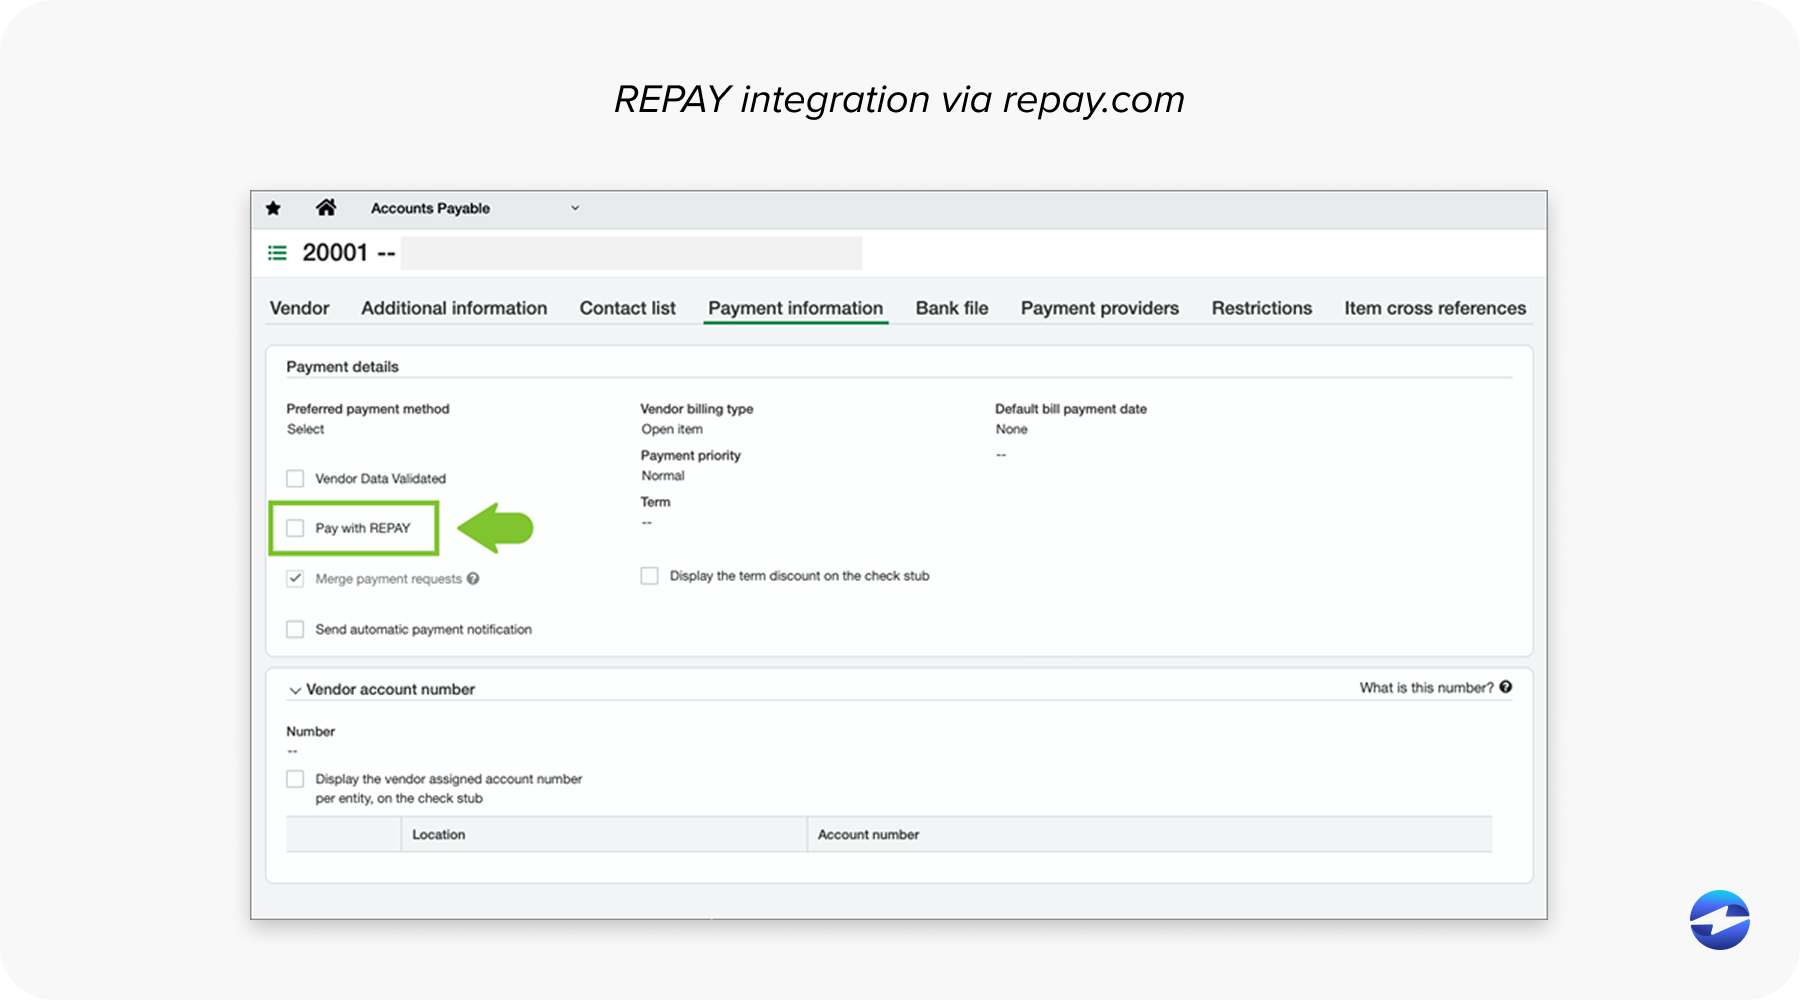Uncheck Merge payment requests
Viewport: 1800px width, 1000px height.
[294, 578]
